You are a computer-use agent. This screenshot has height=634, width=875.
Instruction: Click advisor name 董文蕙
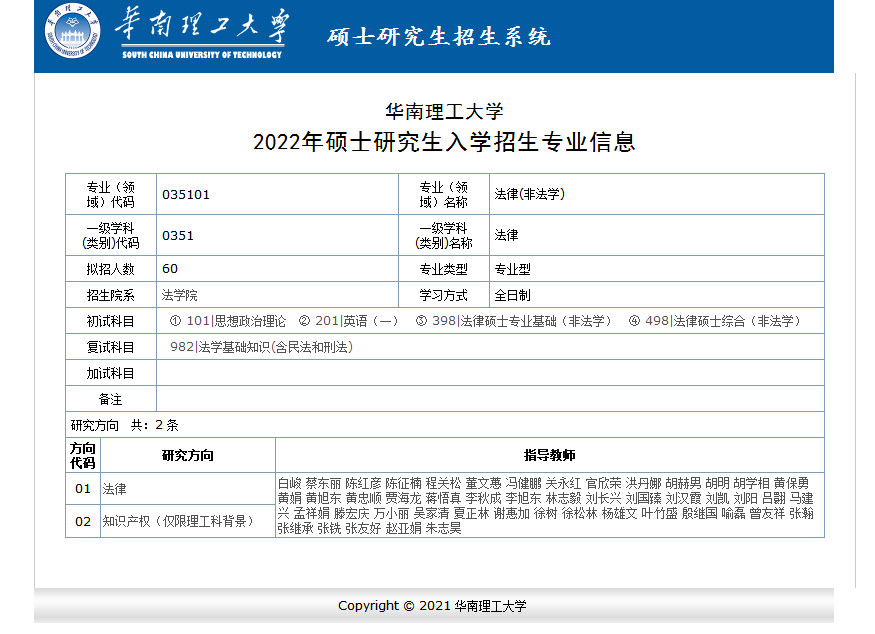[484, 483]
